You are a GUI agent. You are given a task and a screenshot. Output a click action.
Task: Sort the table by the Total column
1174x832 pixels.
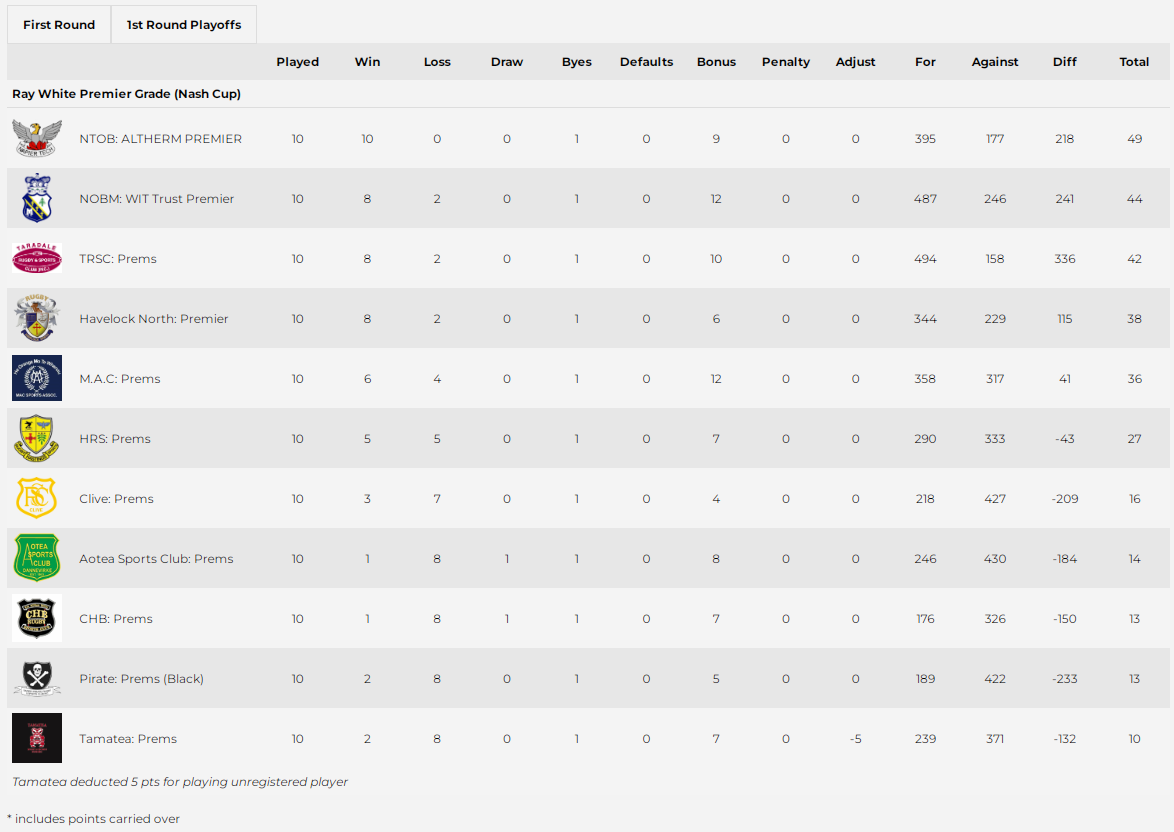(x=1134, y=61)
